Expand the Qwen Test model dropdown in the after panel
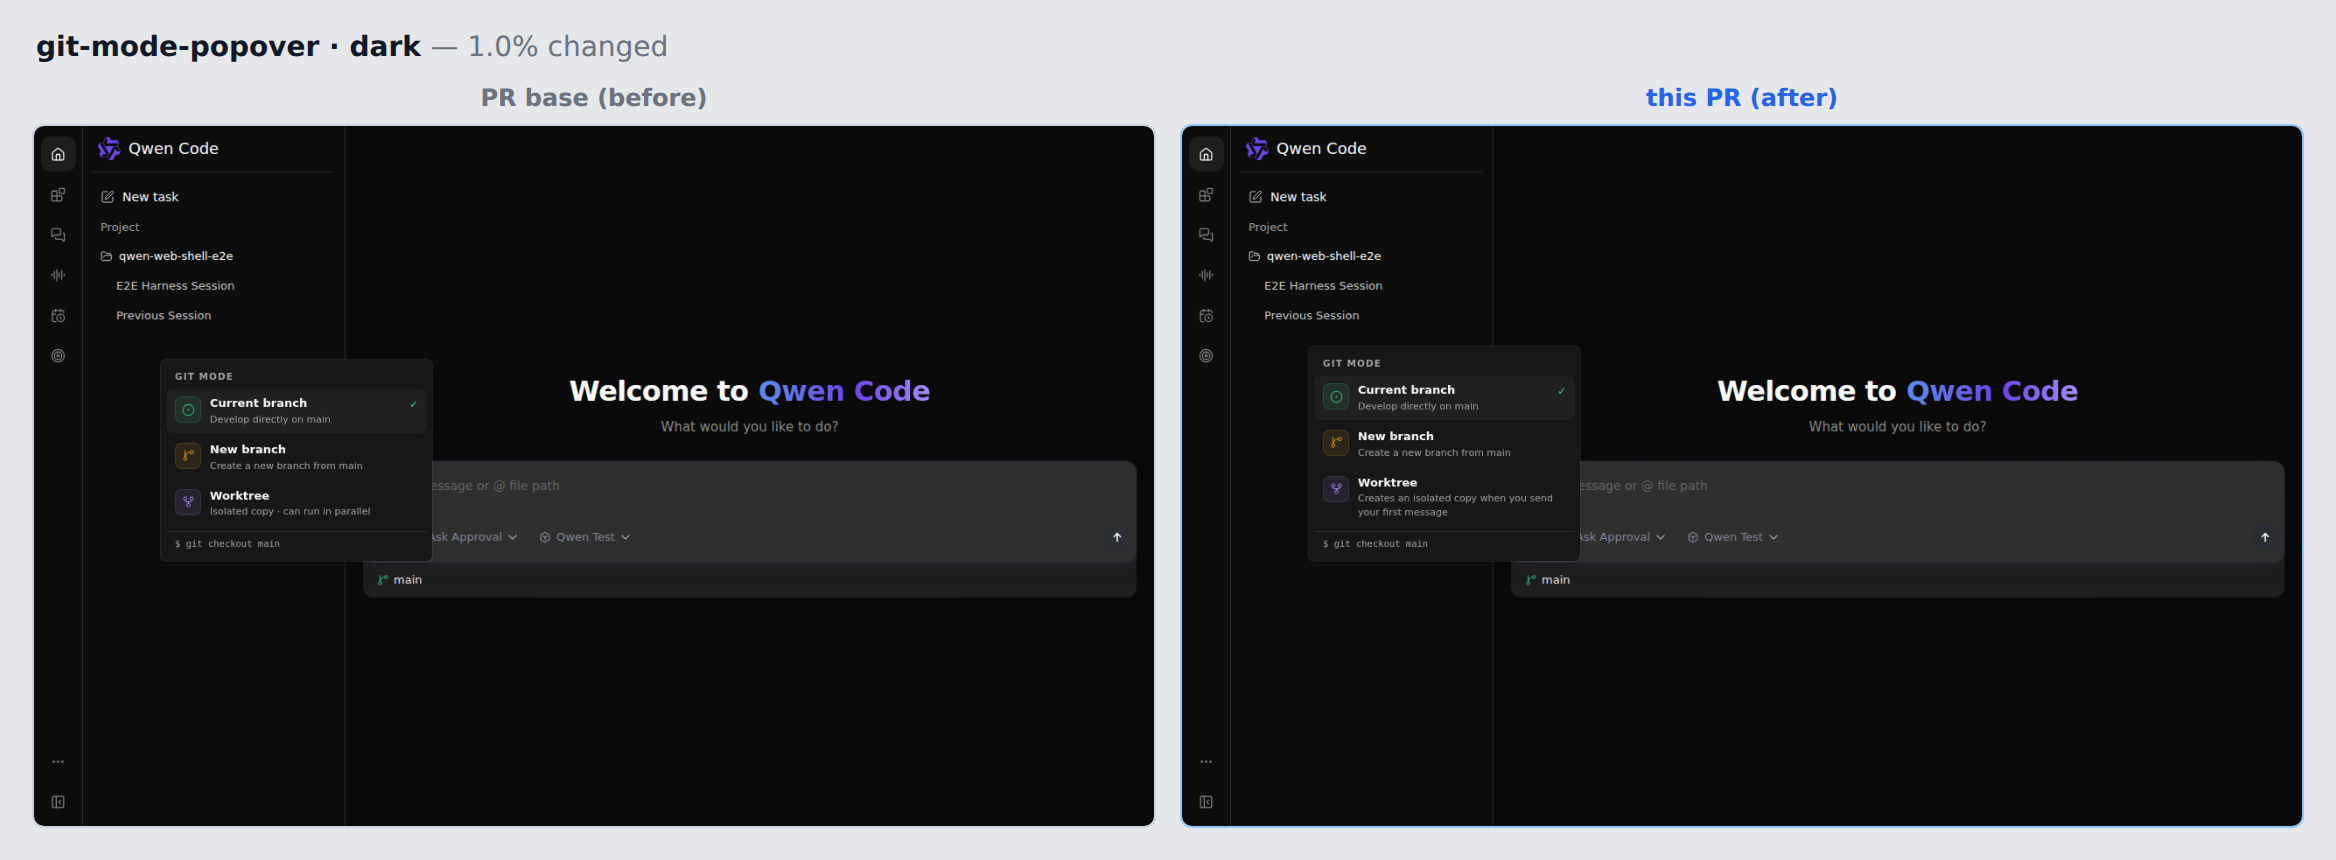 (x=1733, y=537)
